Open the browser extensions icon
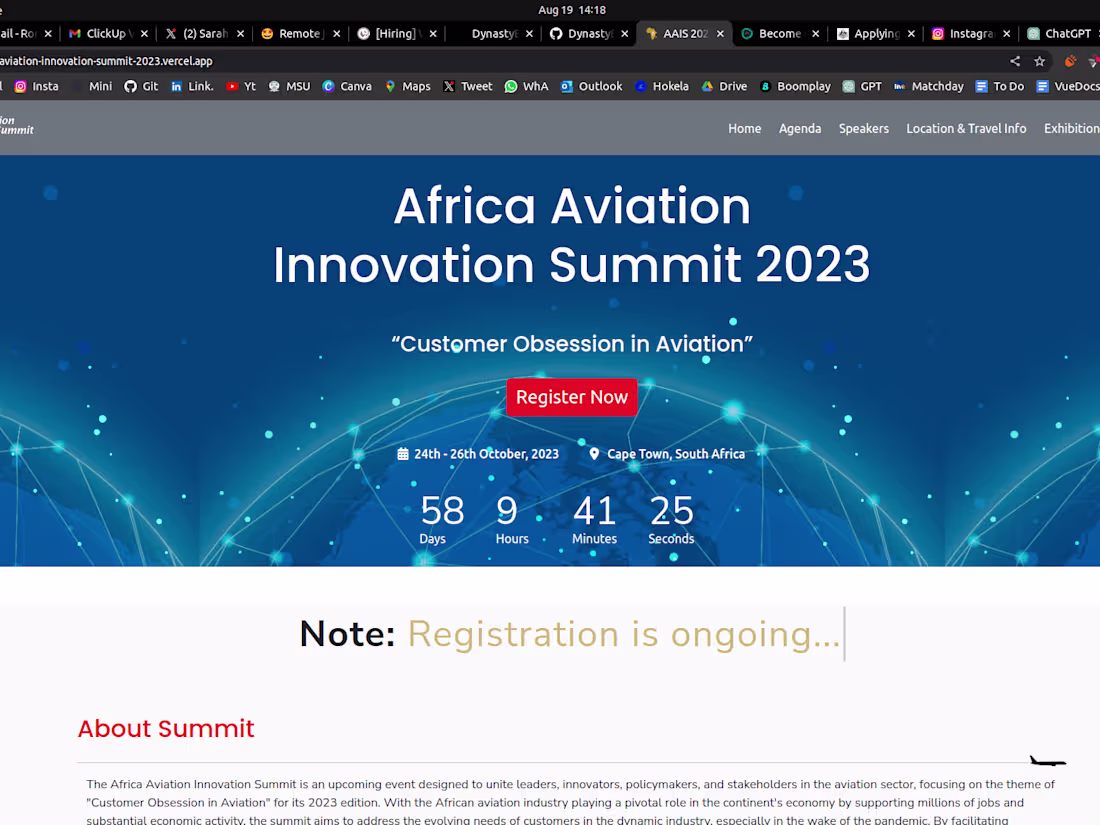This screenshot has width=1100, height=825. click(x=1069, y=60)
